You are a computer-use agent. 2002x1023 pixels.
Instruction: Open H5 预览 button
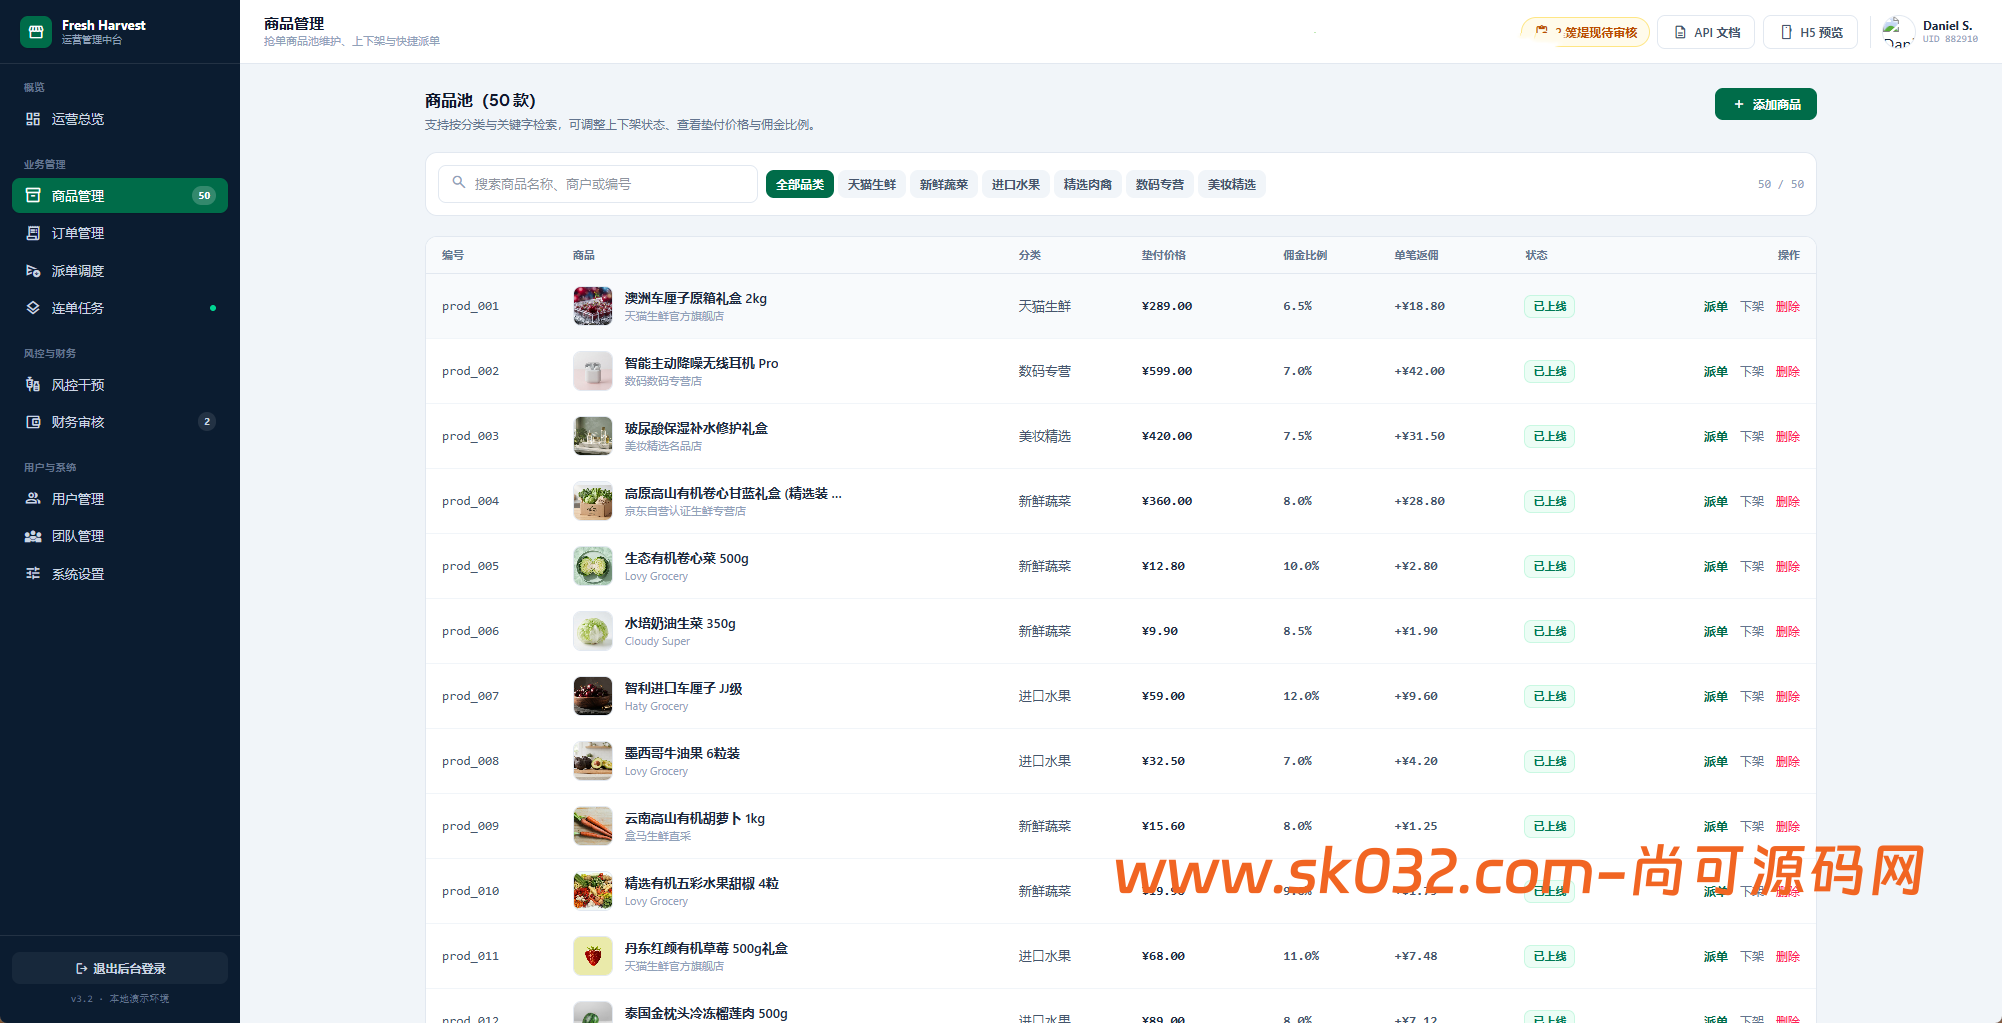(x=1811, y=32)
